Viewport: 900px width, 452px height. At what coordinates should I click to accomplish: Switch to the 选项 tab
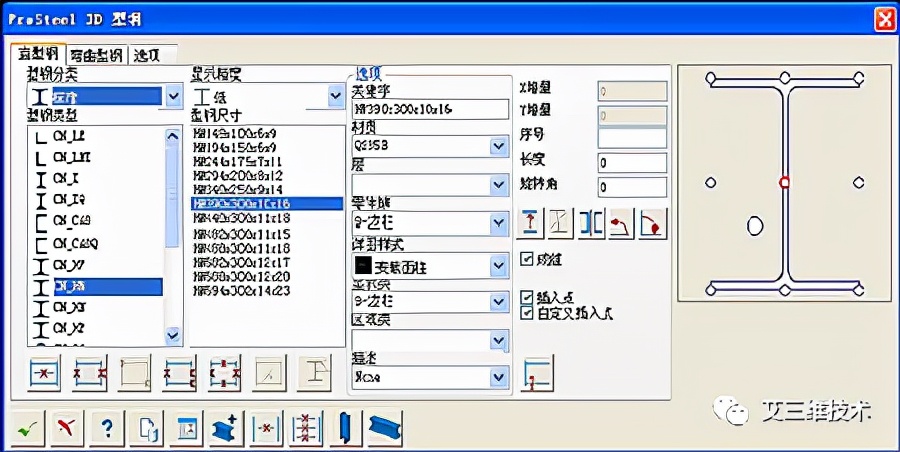click(146, 56)
